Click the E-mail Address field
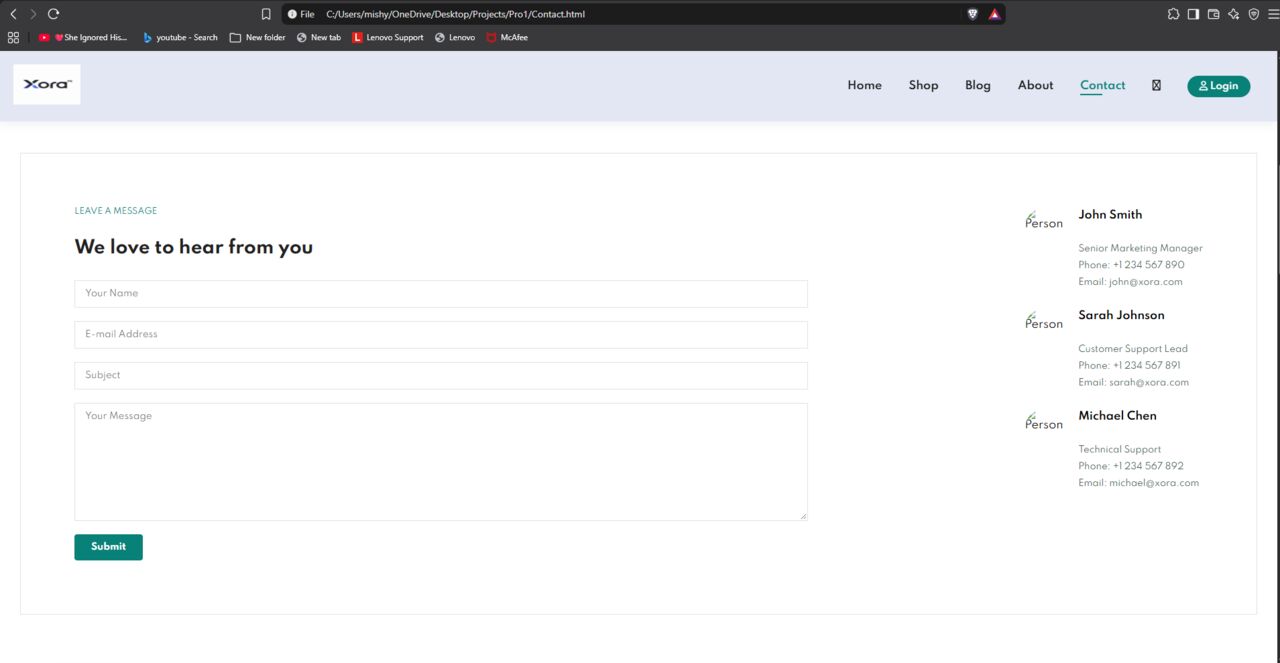 click(x=441, y=335)
